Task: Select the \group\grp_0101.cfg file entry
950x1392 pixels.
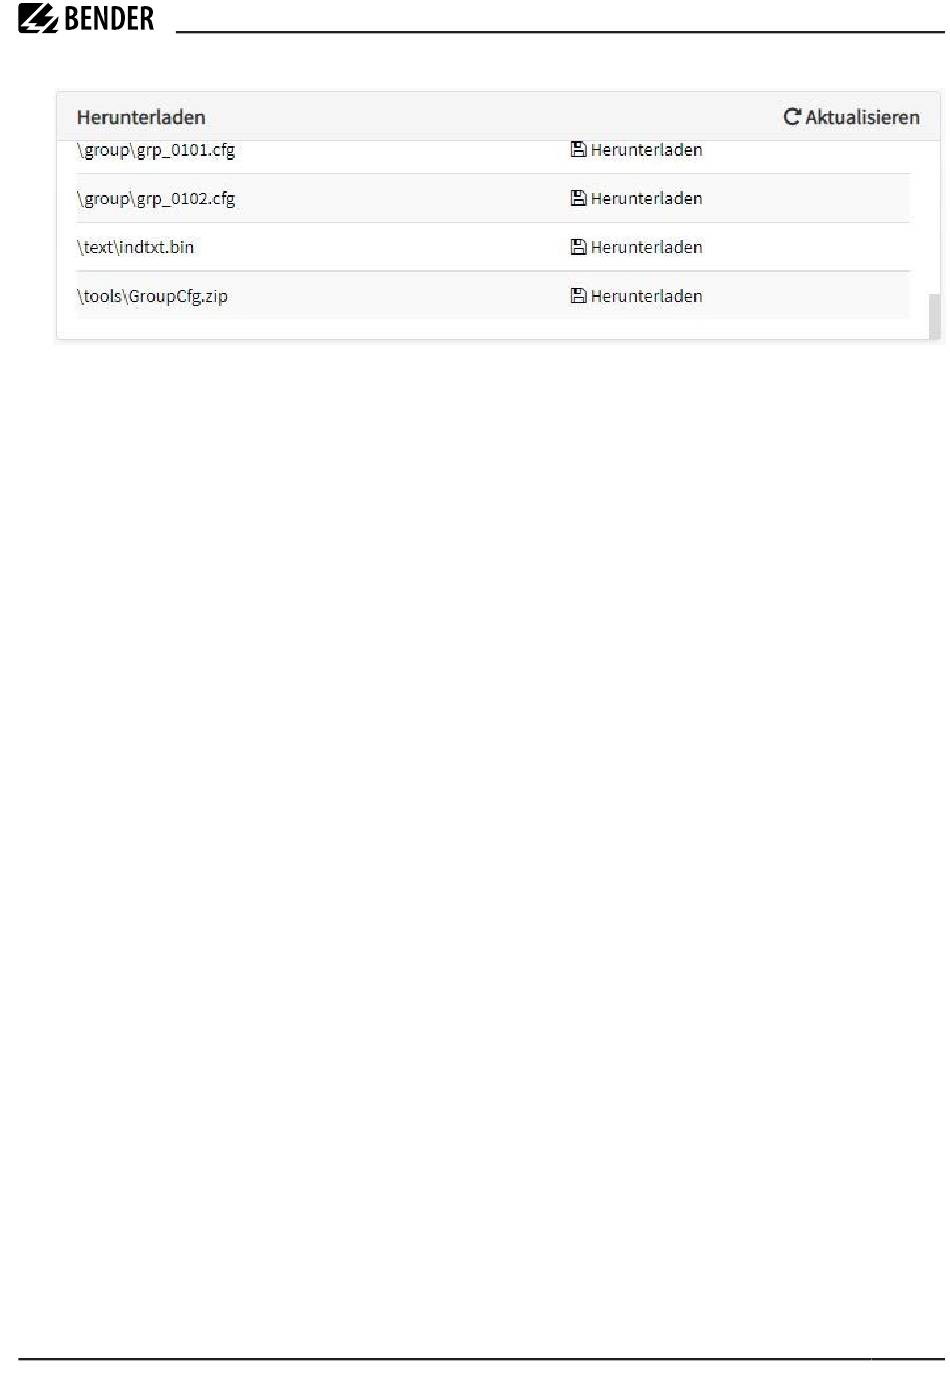Action: [156, 151]
